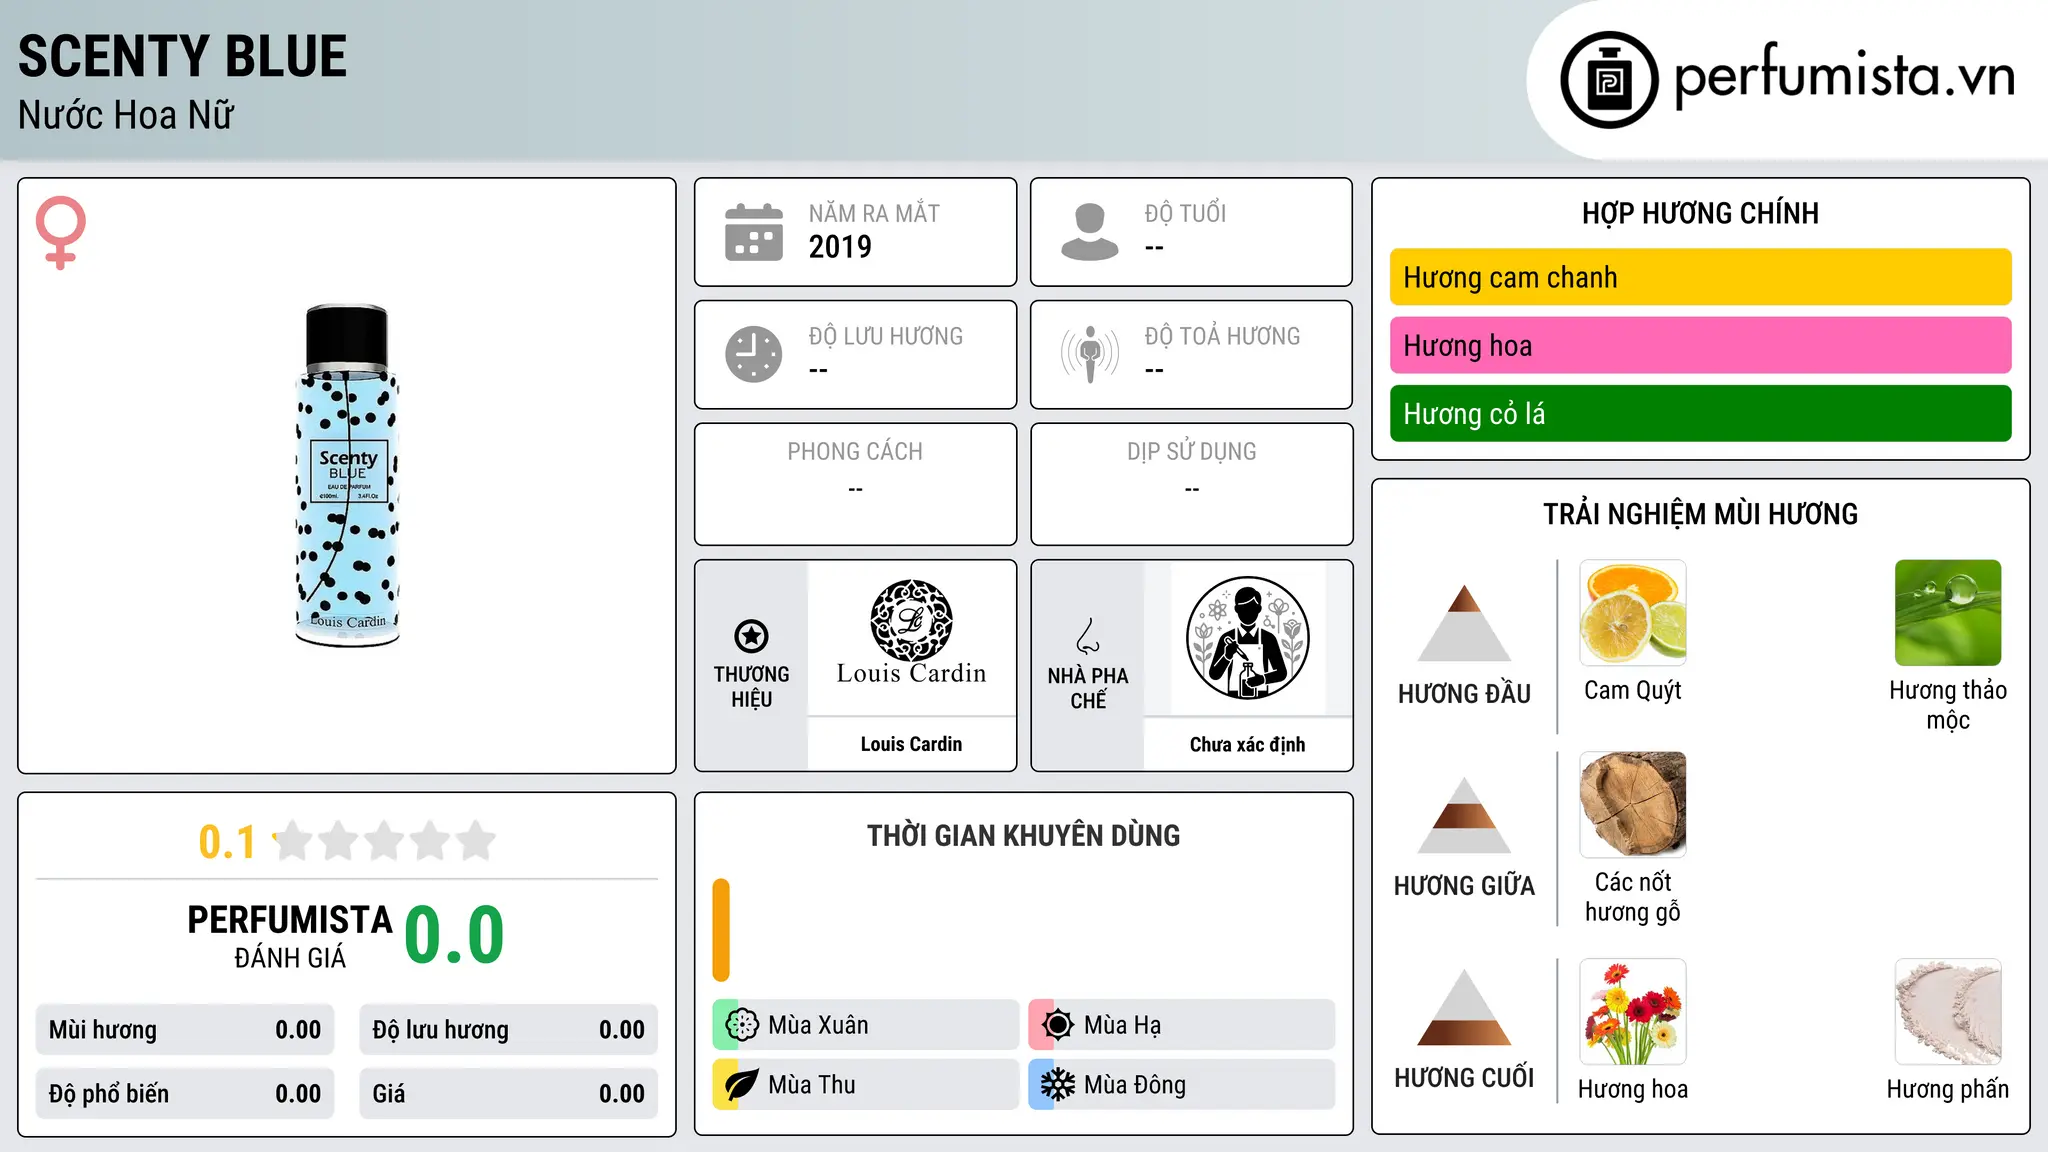Click the flower icon for Mùa Xuân
2048x1152 pixels.
(742, 1025)
